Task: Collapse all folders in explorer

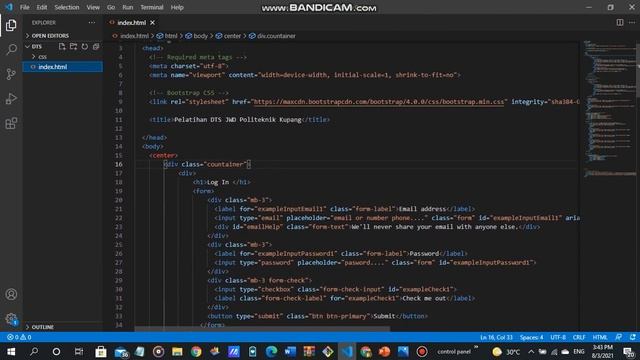Action: point(96,47)
